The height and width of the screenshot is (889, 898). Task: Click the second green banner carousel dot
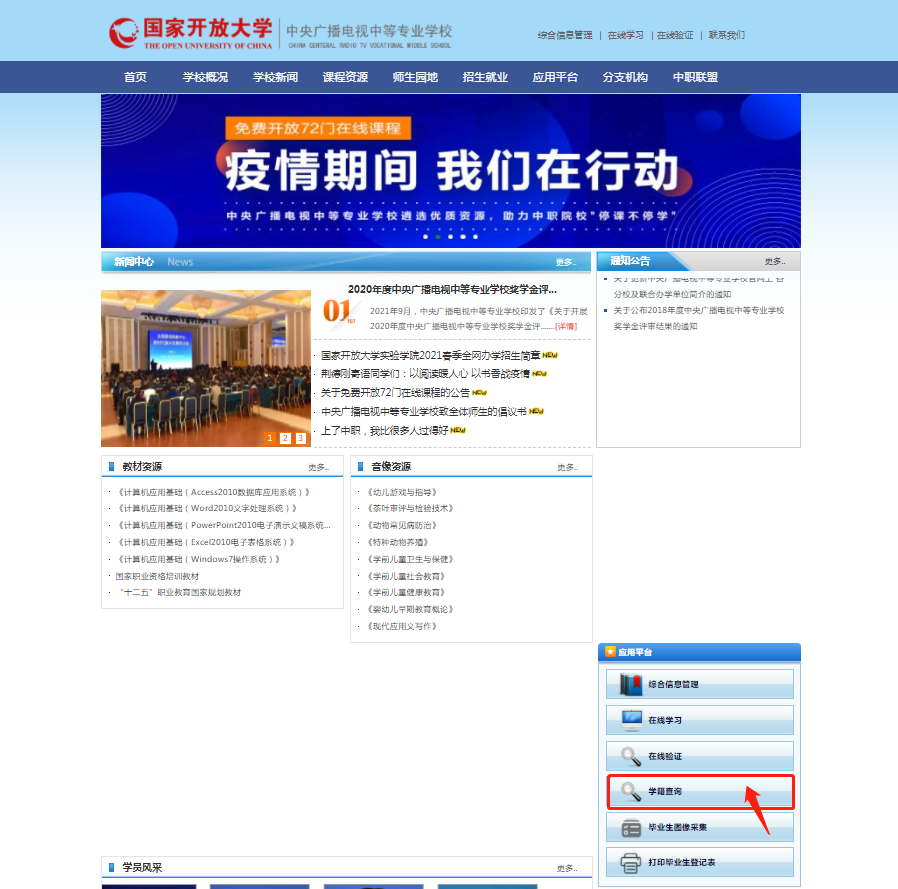point(438,237)
